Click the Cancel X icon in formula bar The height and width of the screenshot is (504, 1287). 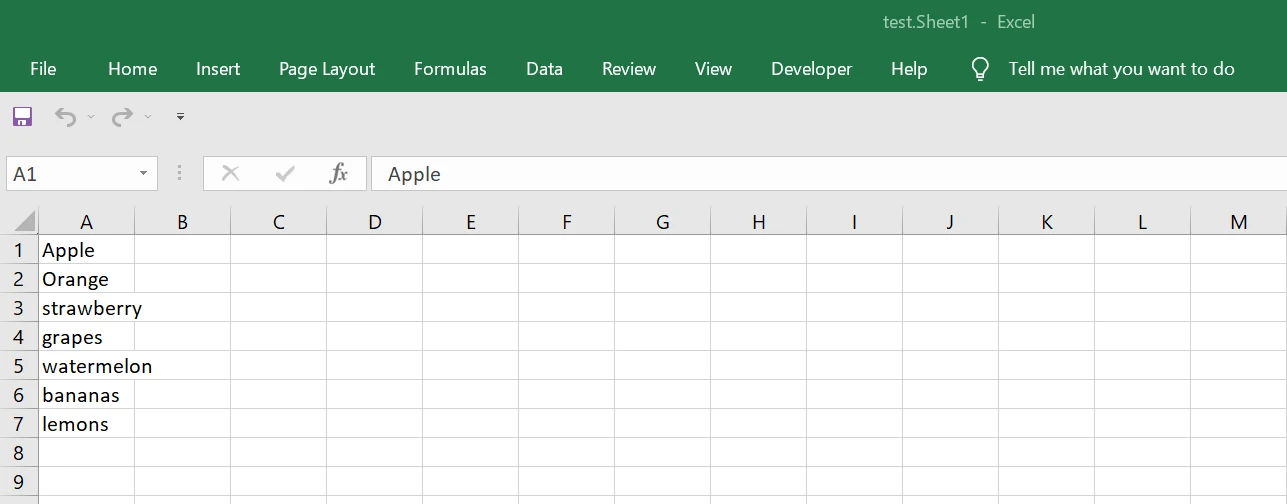click(x=230, y=174)
